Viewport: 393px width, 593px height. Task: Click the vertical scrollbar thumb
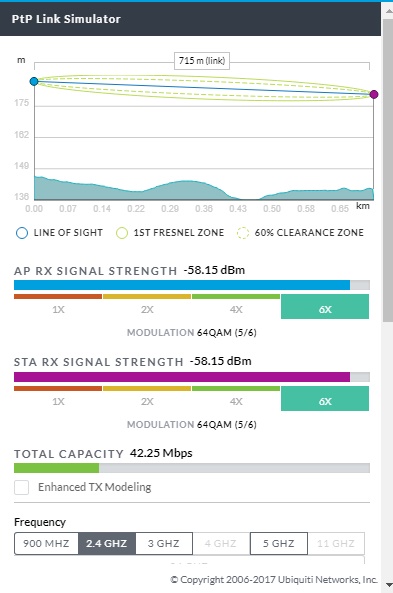tap(388, 170)
